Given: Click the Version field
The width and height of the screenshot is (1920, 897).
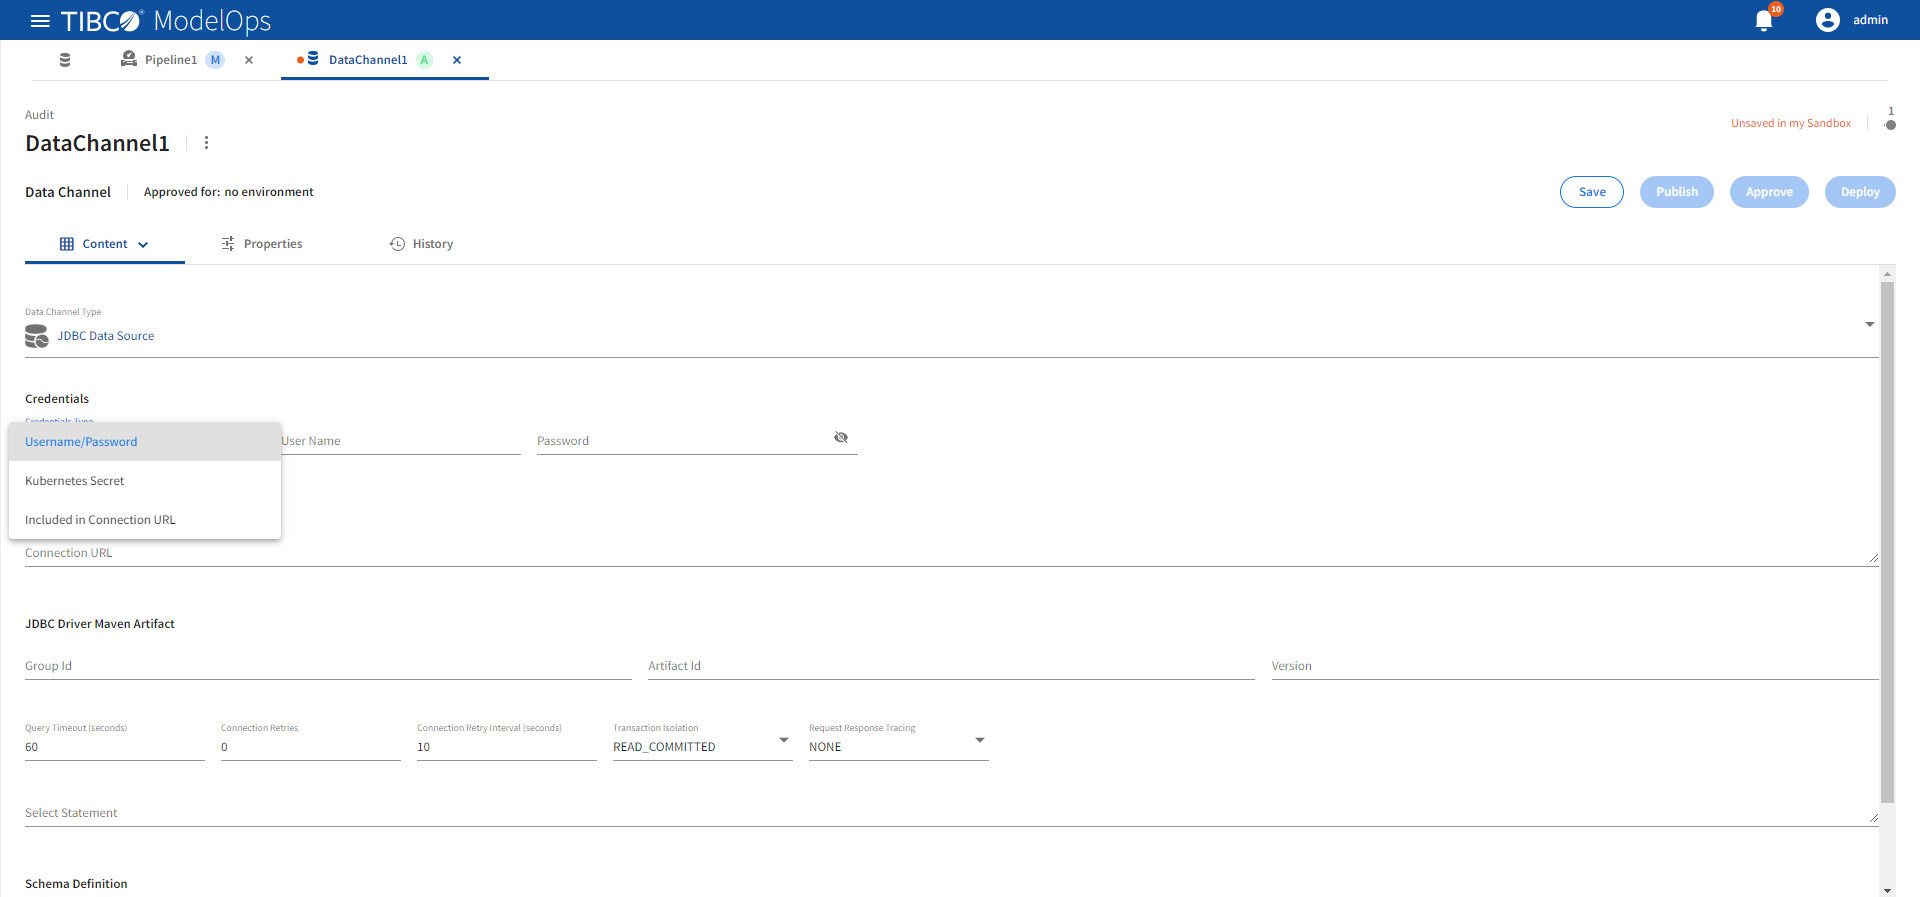Looking at the screenshot, I should [1575, 666].
